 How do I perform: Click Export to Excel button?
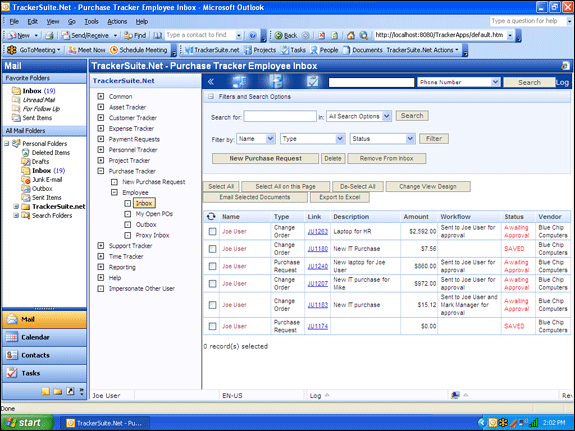pyautogui.click(x=340, y=197)
